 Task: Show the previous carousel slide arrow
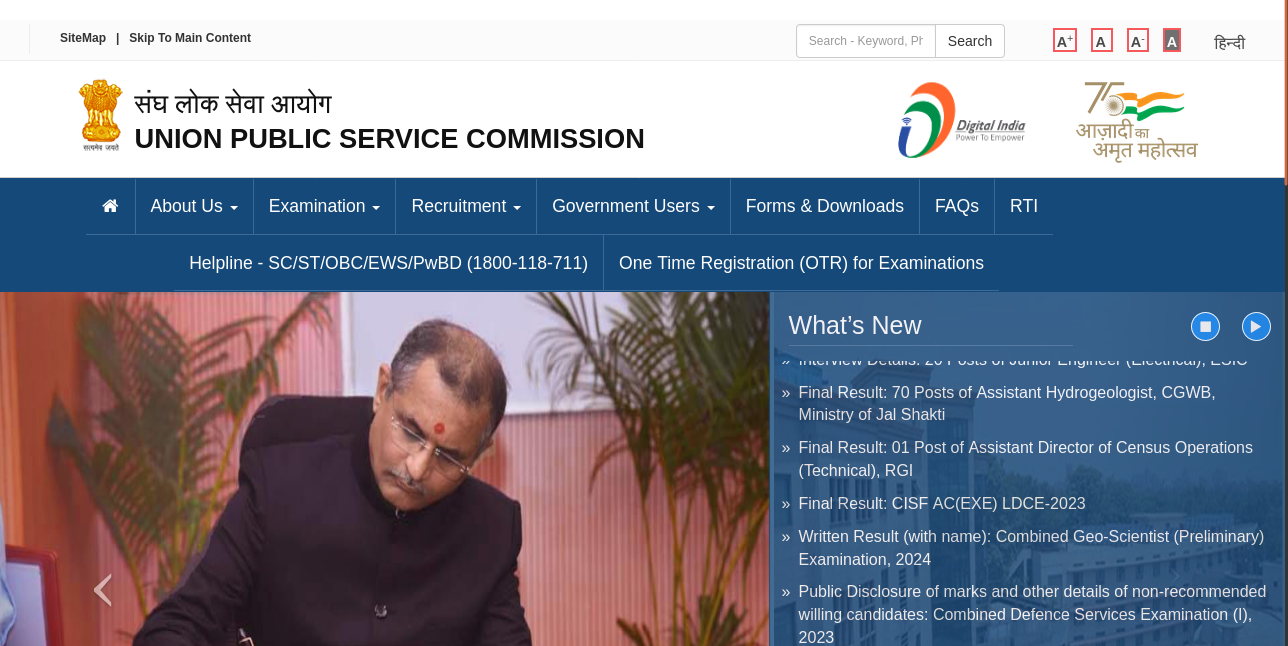[102, 590]
